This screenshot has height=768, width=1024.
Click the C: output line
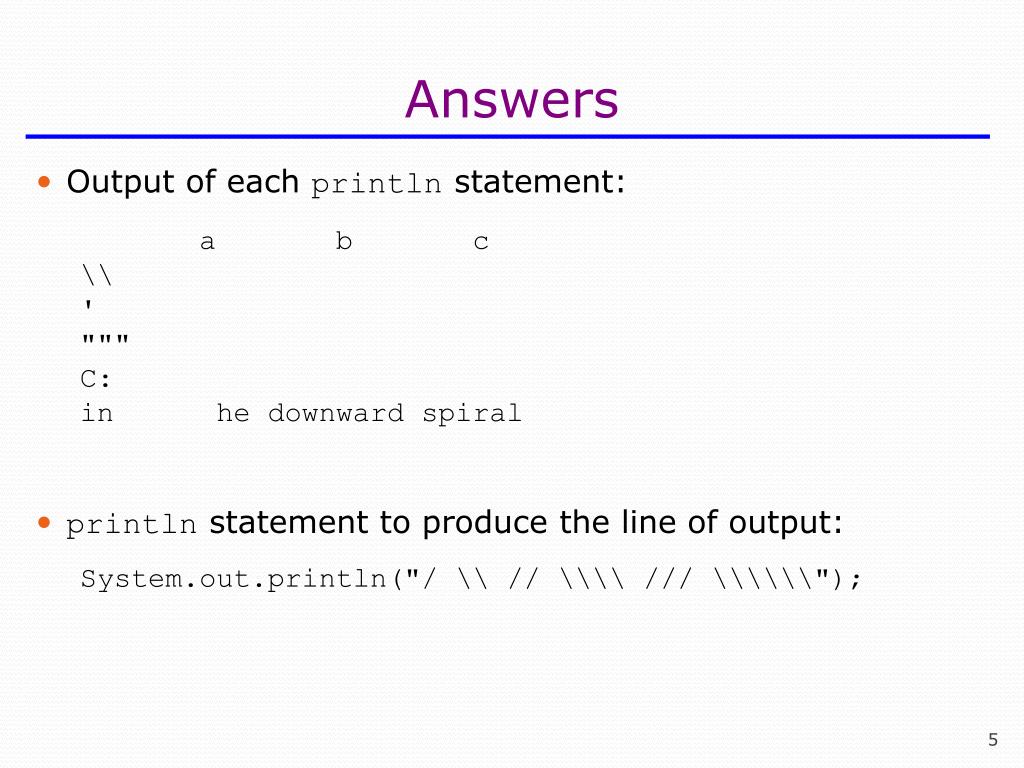[96, 379]
